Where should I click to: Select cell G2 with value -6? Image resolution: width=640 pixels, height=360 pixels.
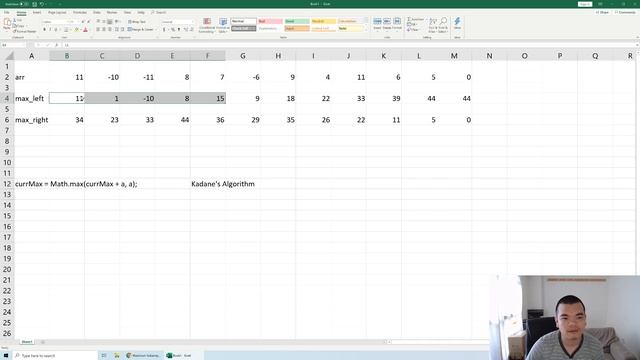[x=243, y=77]
